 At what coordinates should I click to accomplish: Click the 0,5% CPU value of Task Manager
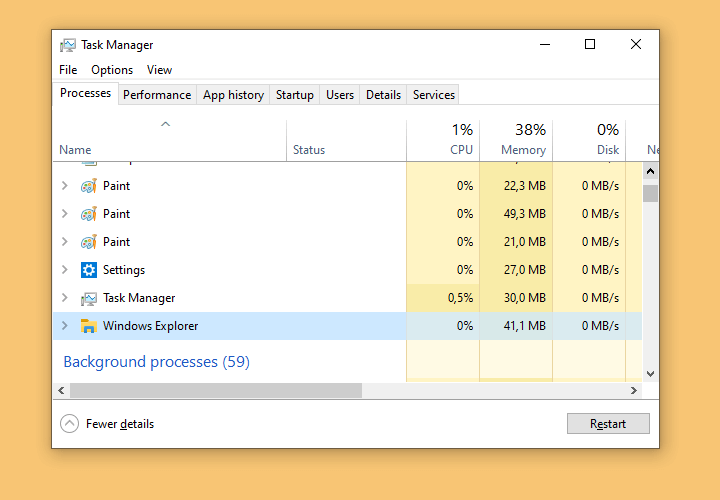tap(461, 298)
